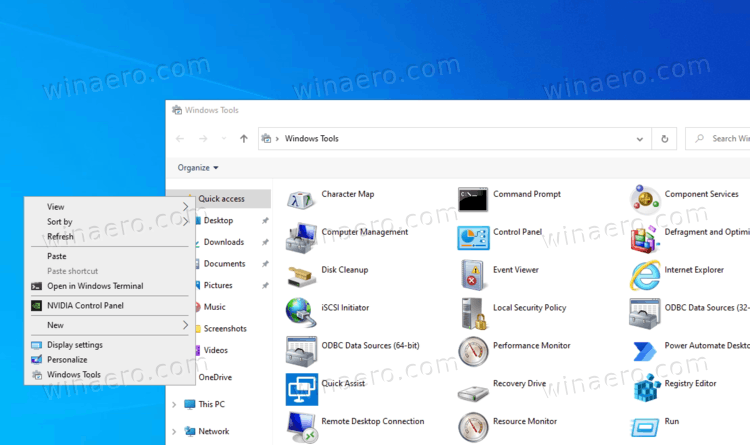Open Computer Management icon
Image resolution: width=750 pixels, height=445 pixels.
click(x=301, y=237)
